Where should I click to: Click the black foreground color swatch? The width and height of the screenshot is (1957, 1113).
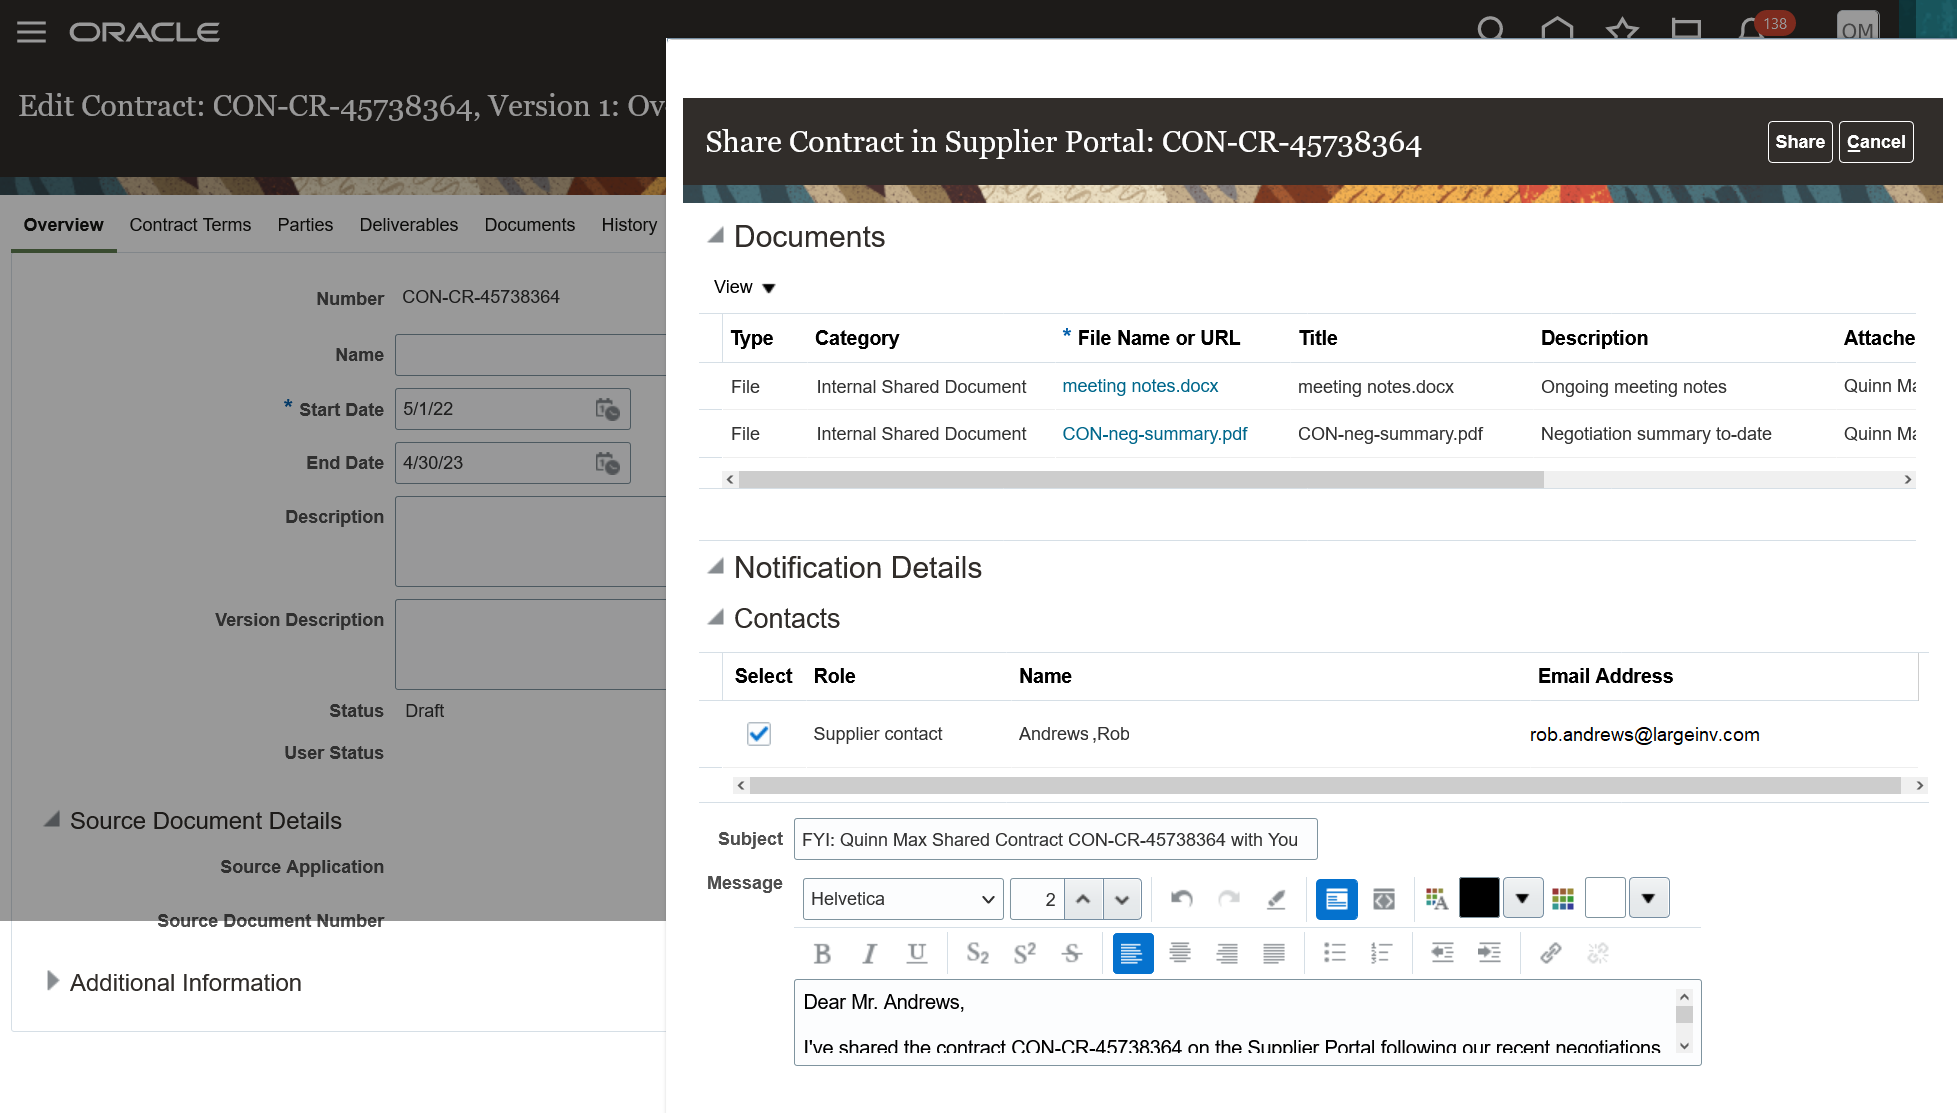[1479, 898]
